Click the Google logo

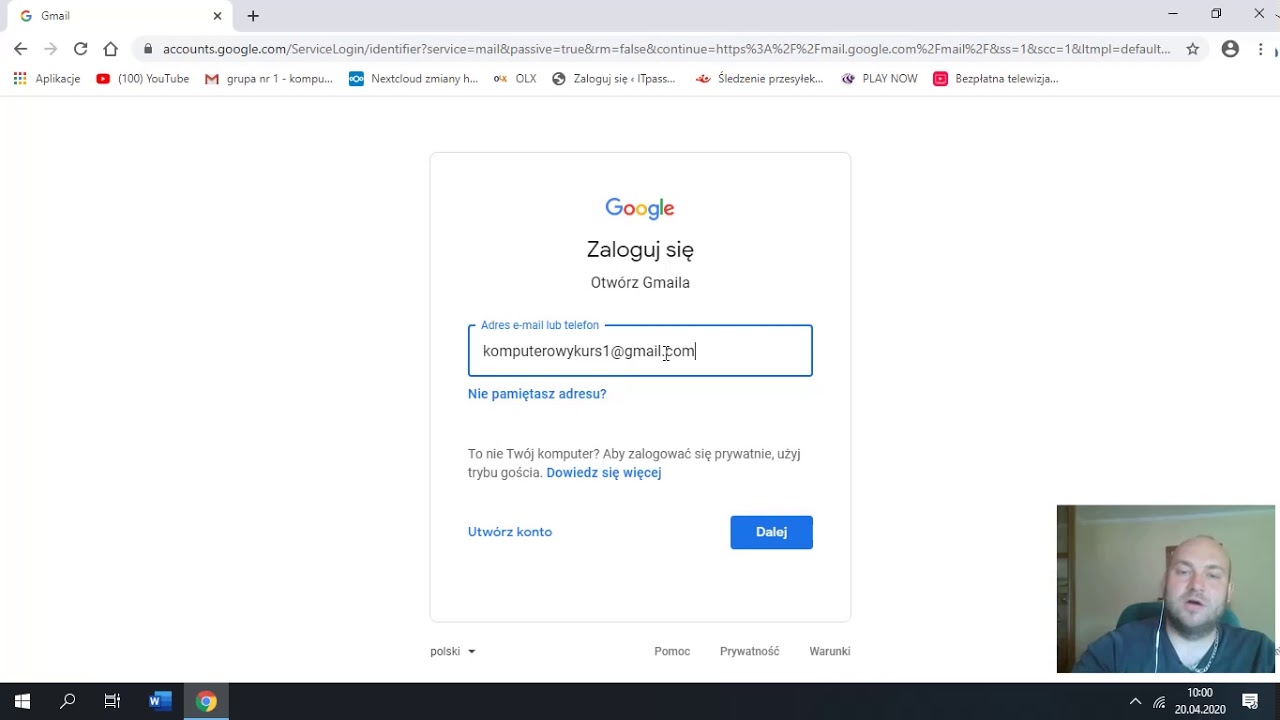tap(640, 208)
